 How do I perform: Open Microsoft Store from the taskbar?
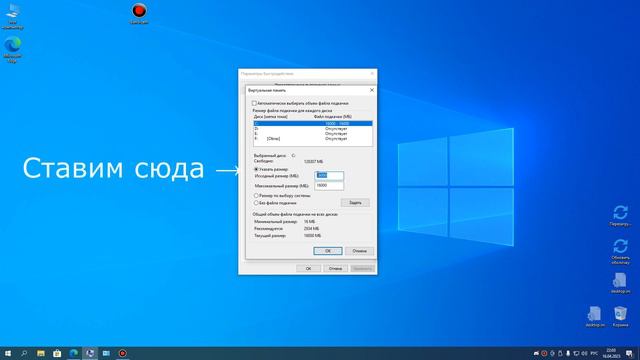click(57, 353)
